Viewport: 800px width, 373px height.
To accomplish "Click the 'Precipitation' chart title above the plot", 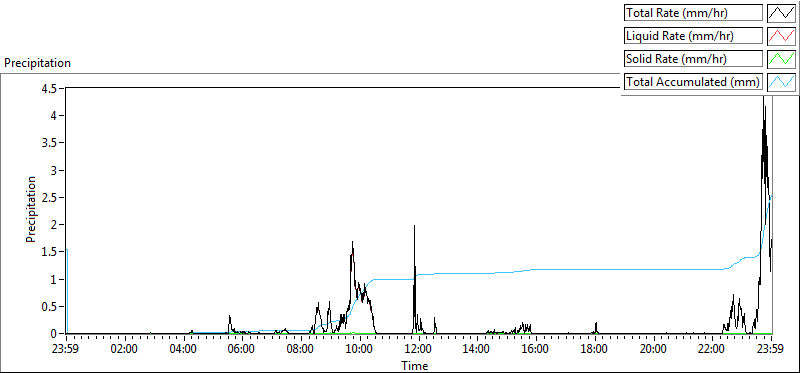I will pos(37,63).
